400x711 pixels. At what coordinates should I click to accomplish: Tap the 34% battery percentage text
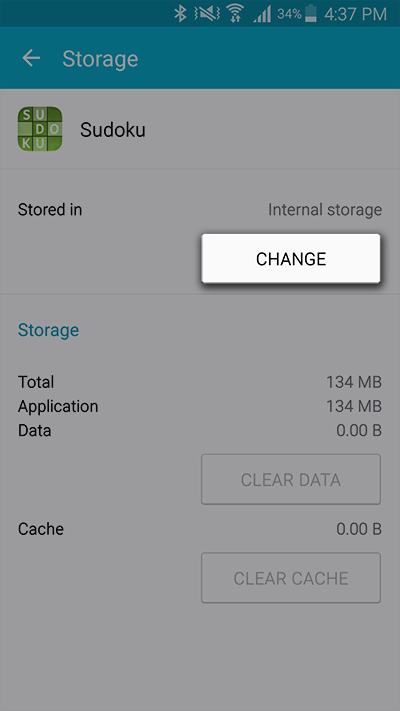(x=289, y=14)
